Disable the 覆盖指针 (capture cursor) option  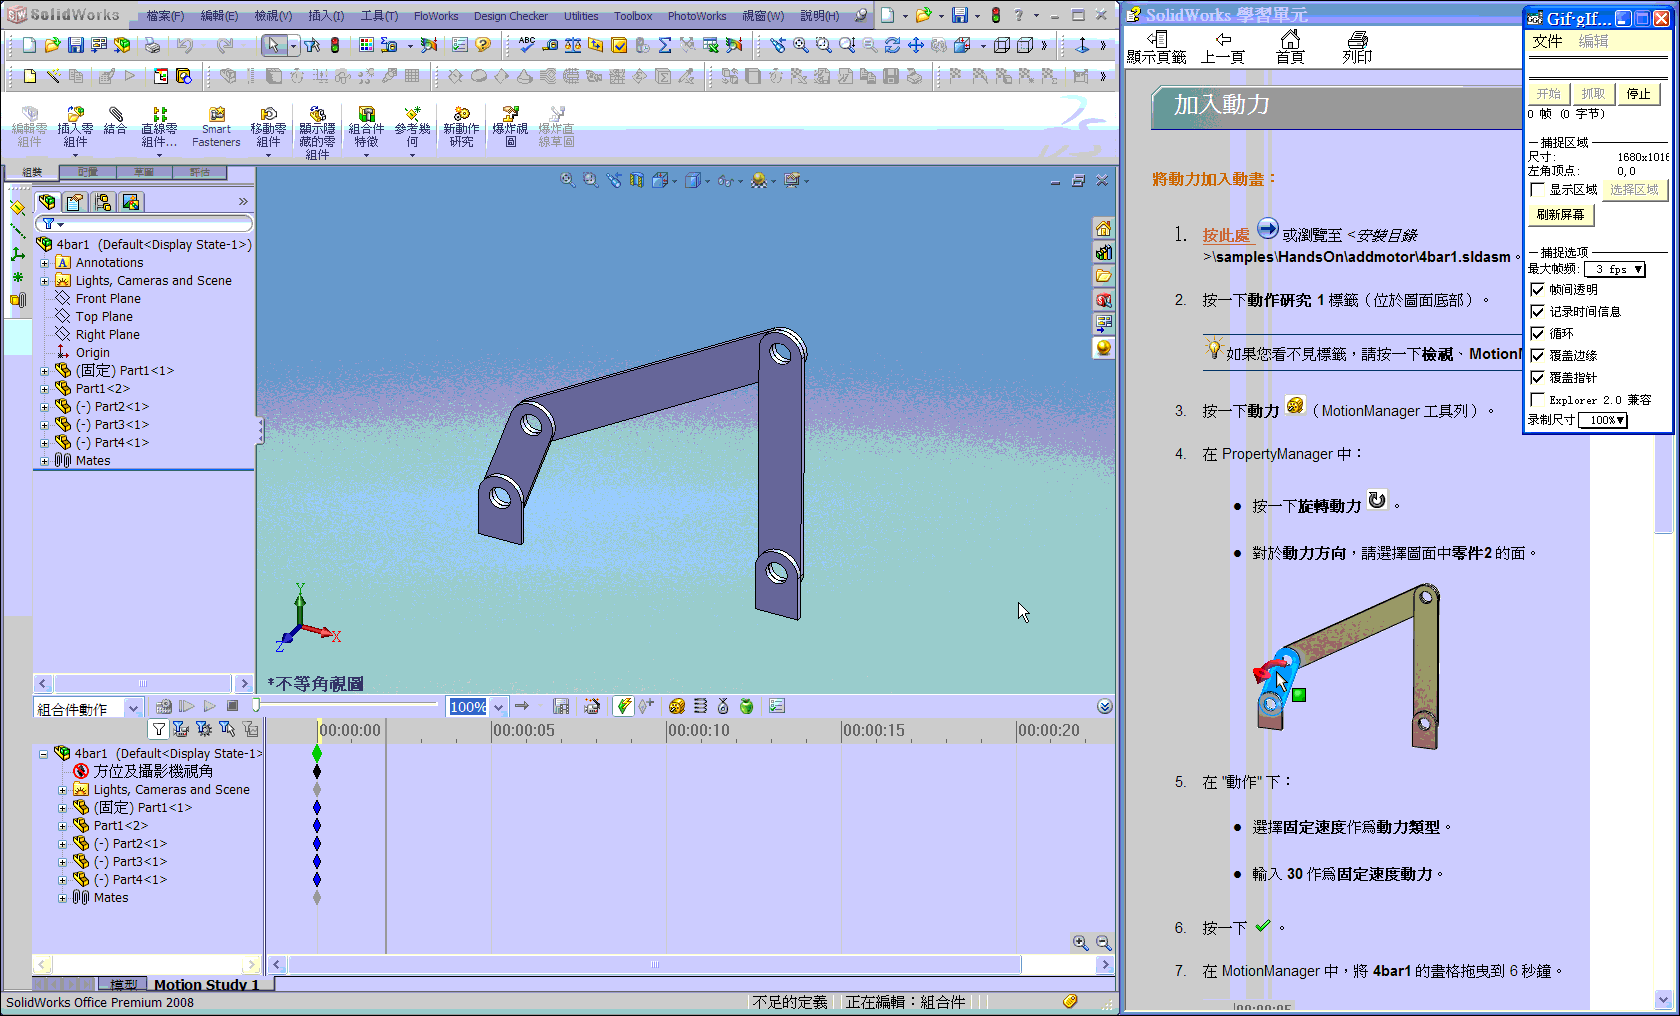[1536, 377]
